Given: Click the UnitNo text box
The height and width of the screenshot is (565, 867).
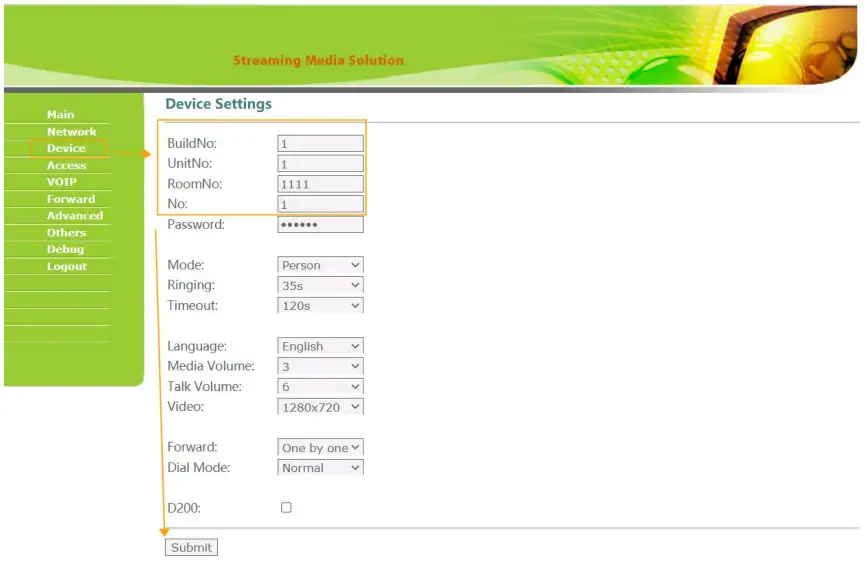Looking at the screenshot, I should 320,164.
